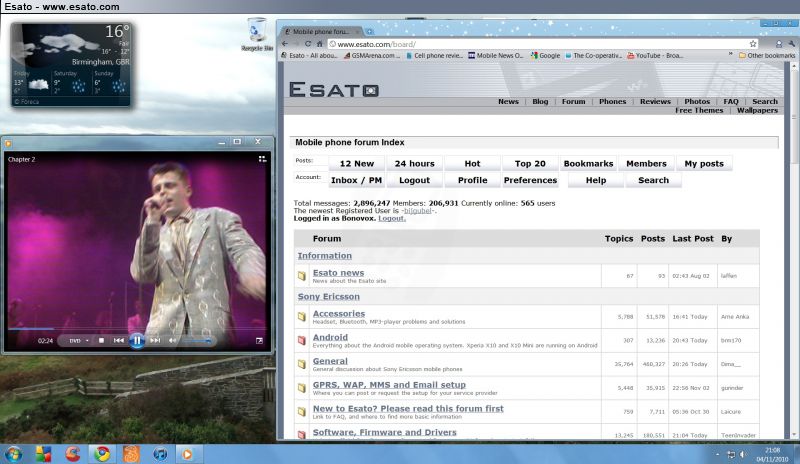Open Reviews in Esato navigation
800x464 pixels.
coord(655,102)
